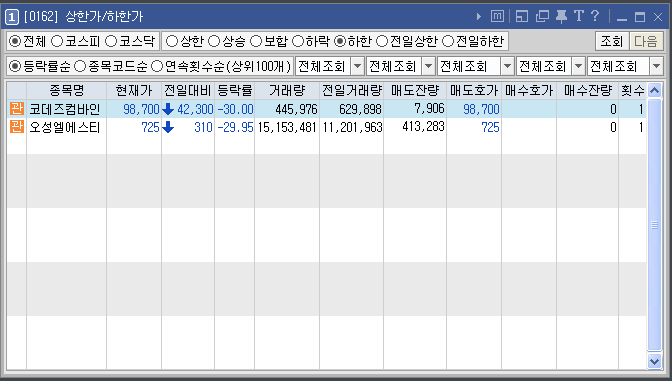The height and width of the screenshot is (381, 672).
Task: Pin the window with the pushpin icon
Action: pyautogui.click(x=561, y=16)
